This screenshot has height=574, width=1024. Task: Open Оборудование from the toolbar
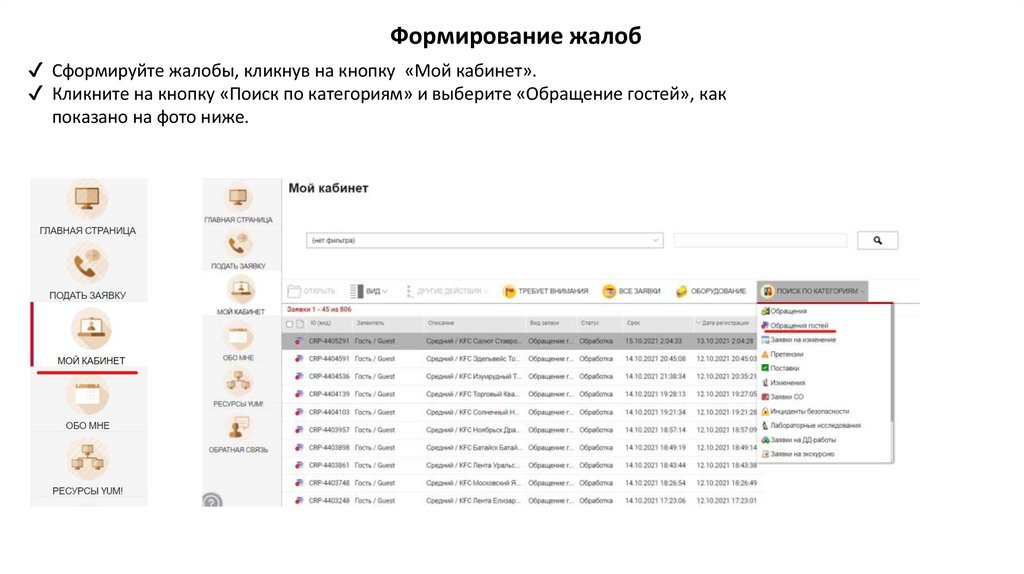711,291
